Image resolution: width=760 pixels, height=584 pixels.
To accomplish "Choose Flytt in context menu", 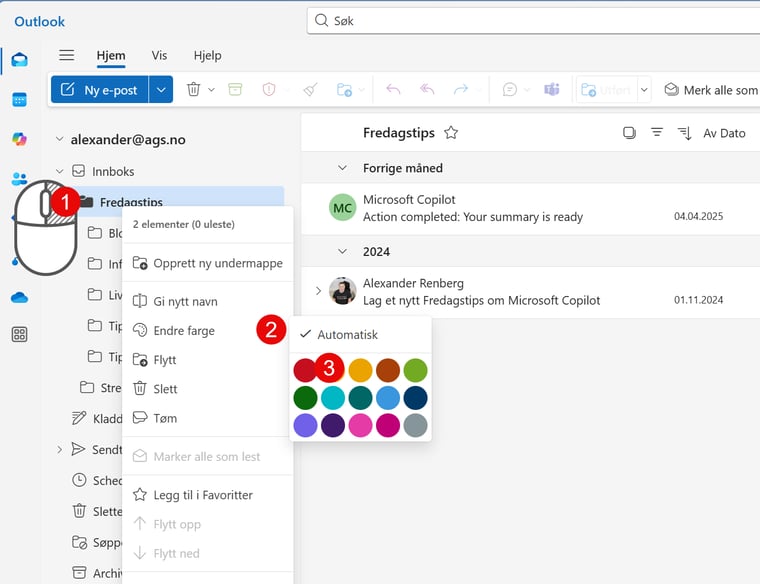I will 207,360.
